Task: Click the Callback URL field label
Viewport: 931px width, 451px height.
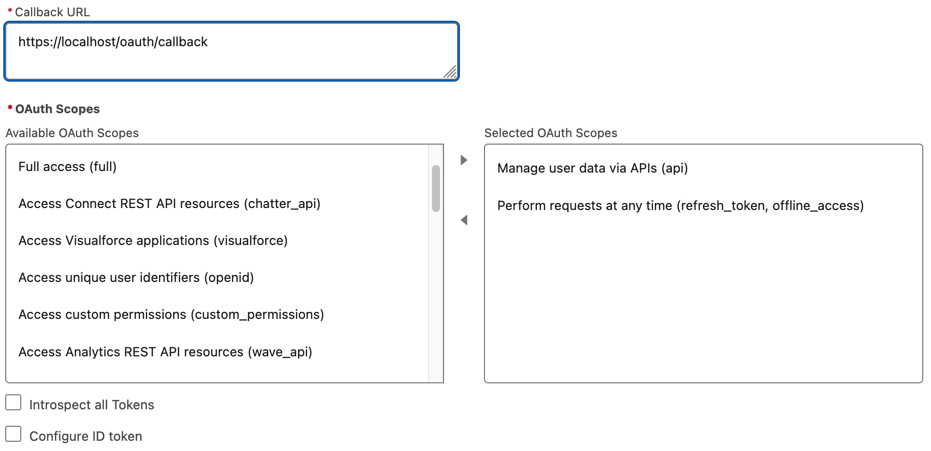Action: (52, 12)
